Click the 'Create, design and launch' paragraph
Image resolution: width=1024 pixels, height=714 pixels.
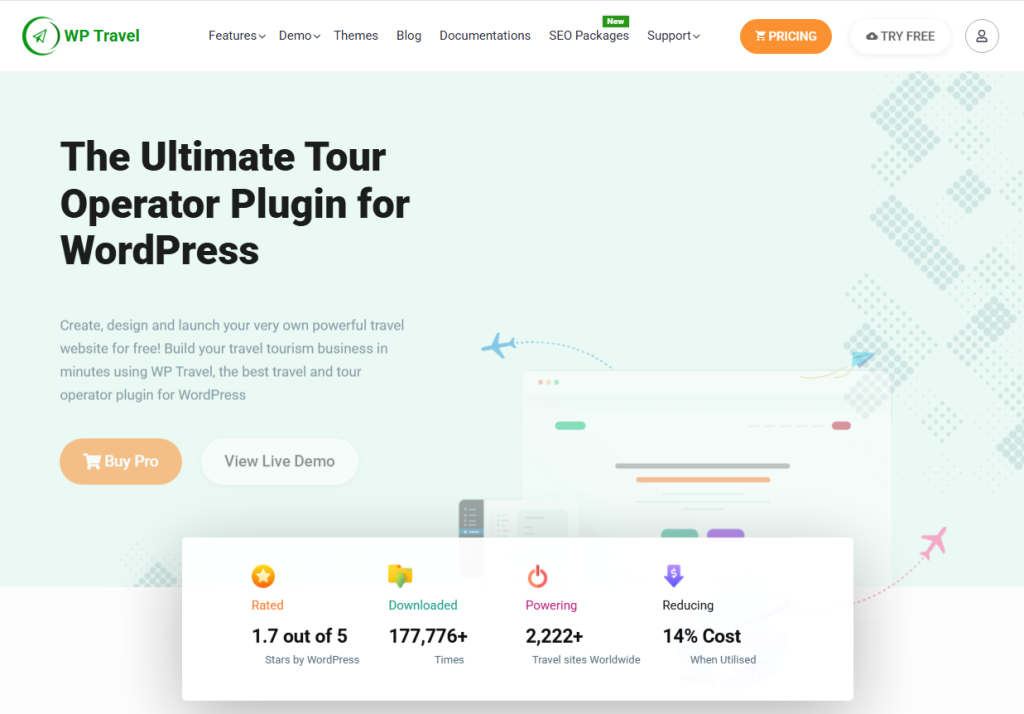pyautogui.click(x=232, y=360)
